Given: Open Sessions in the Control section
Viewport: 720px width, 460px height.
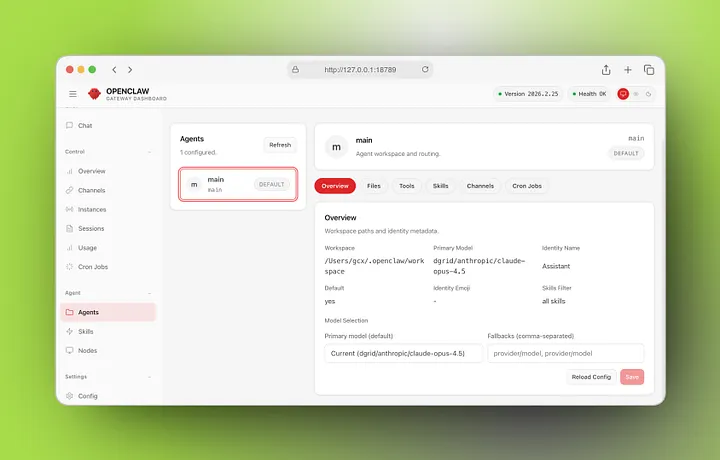Looking at the screenshot, I should tap(91, 228).
